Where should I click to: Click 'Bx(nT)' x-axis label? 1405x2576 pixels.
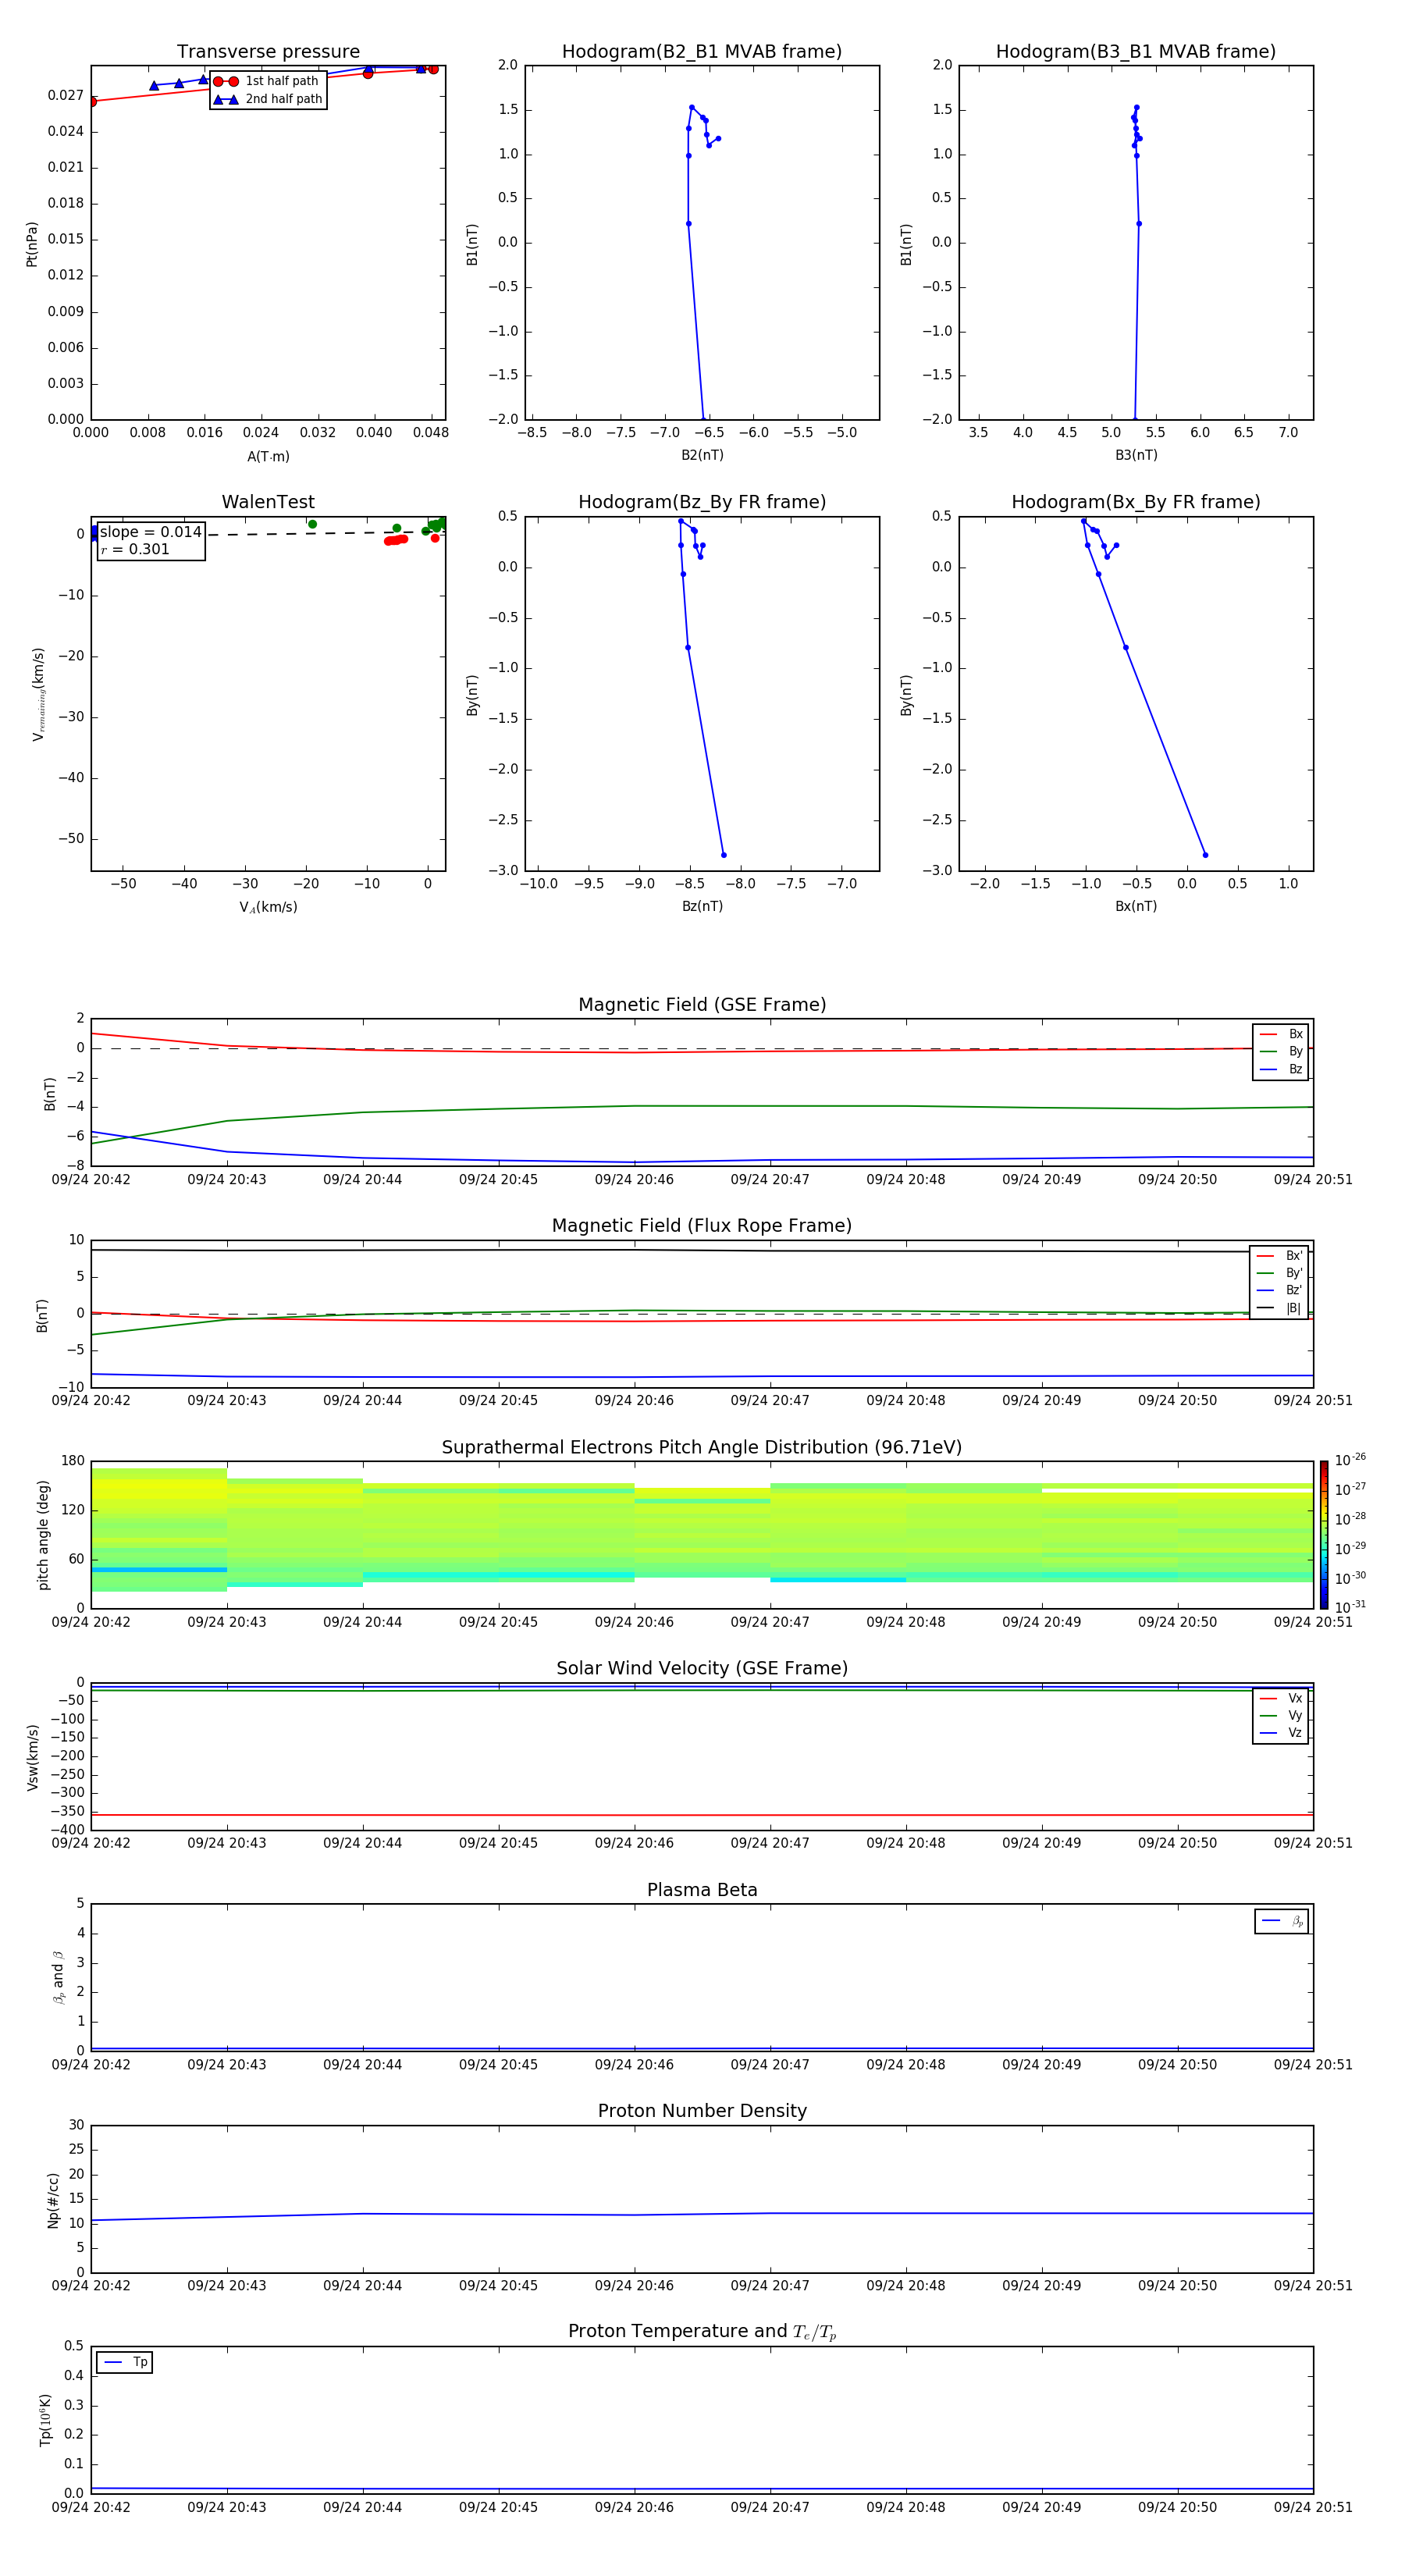click(x=1136, y=906)
